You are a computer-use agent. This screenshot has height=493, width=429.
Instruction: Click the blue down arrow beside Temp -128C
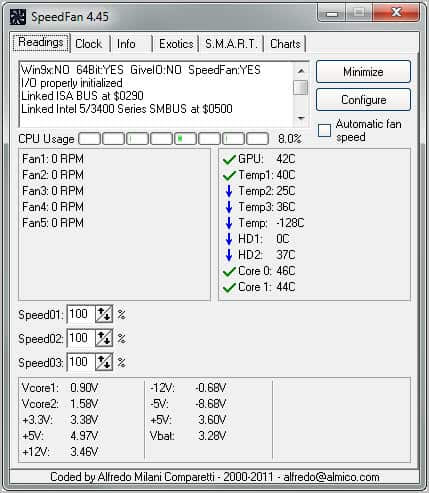[x=229, y=223]
